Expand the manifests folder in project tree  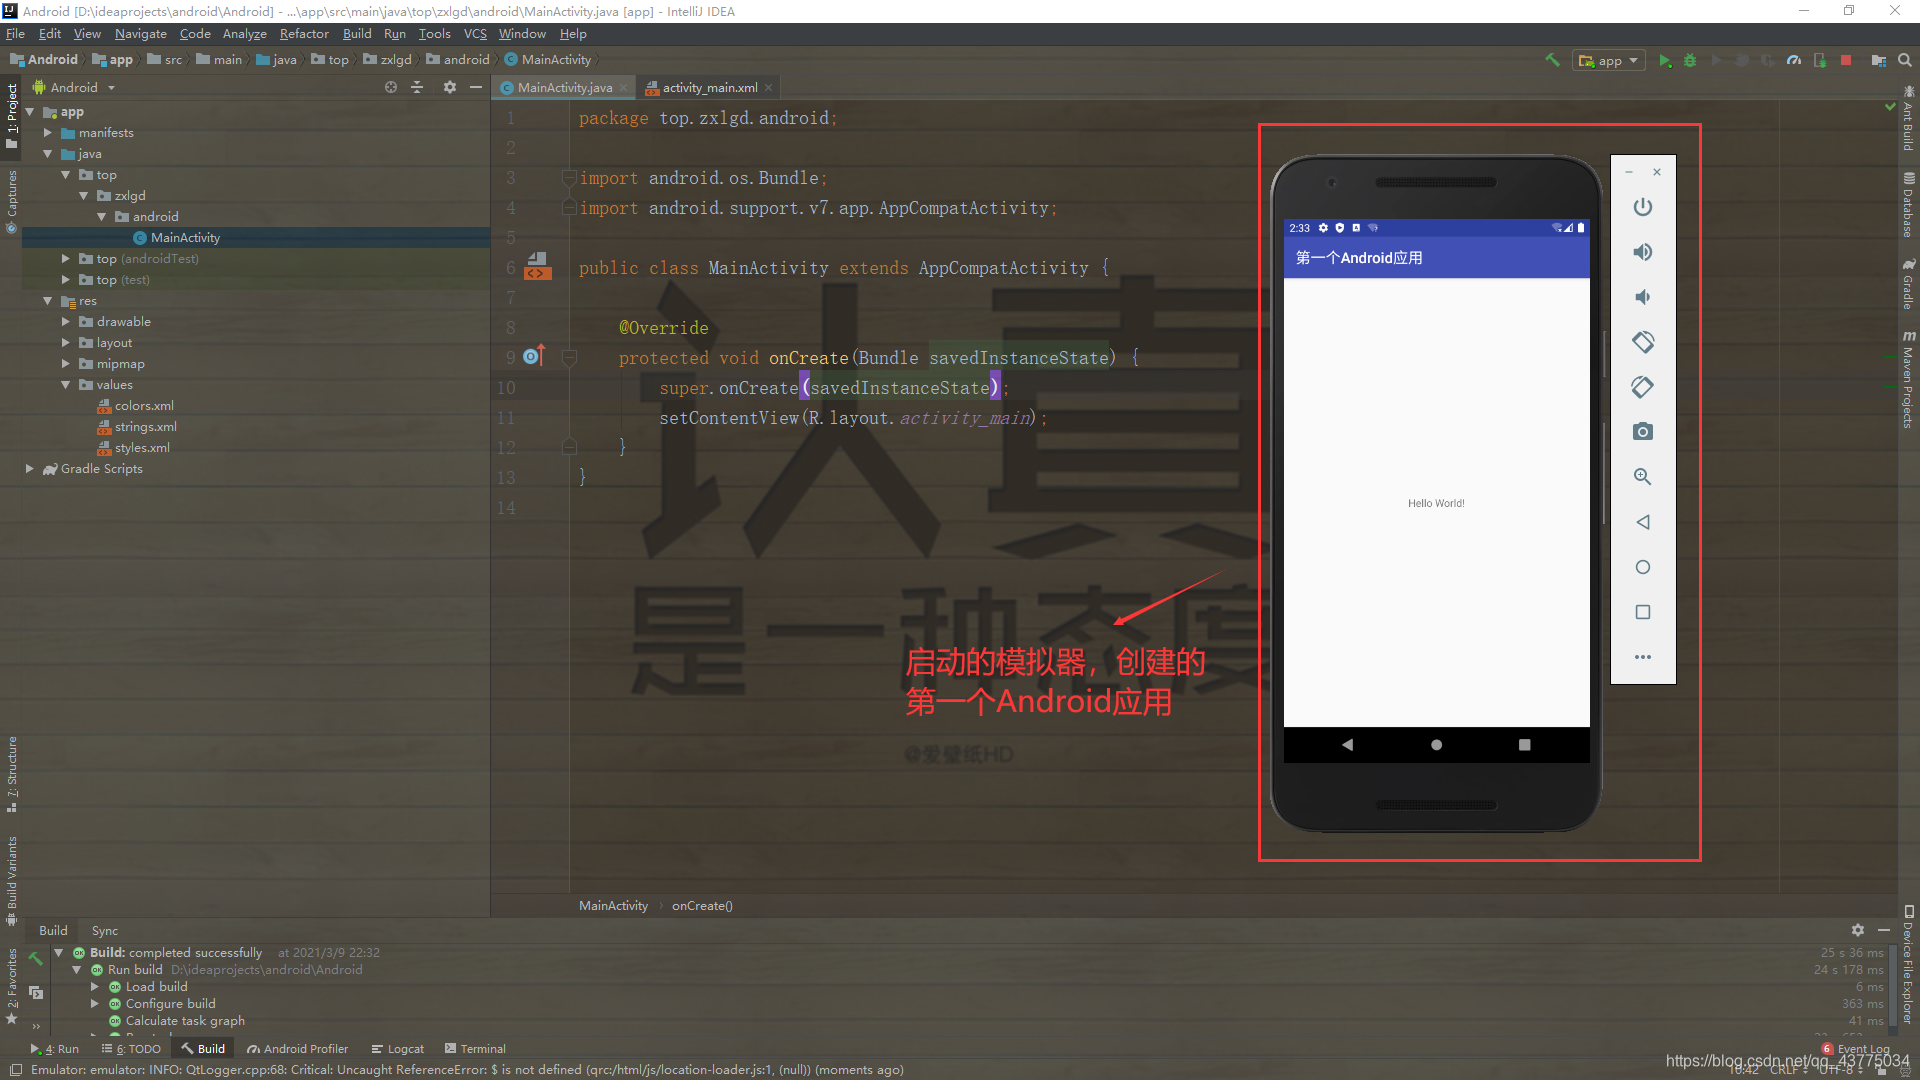47,133
